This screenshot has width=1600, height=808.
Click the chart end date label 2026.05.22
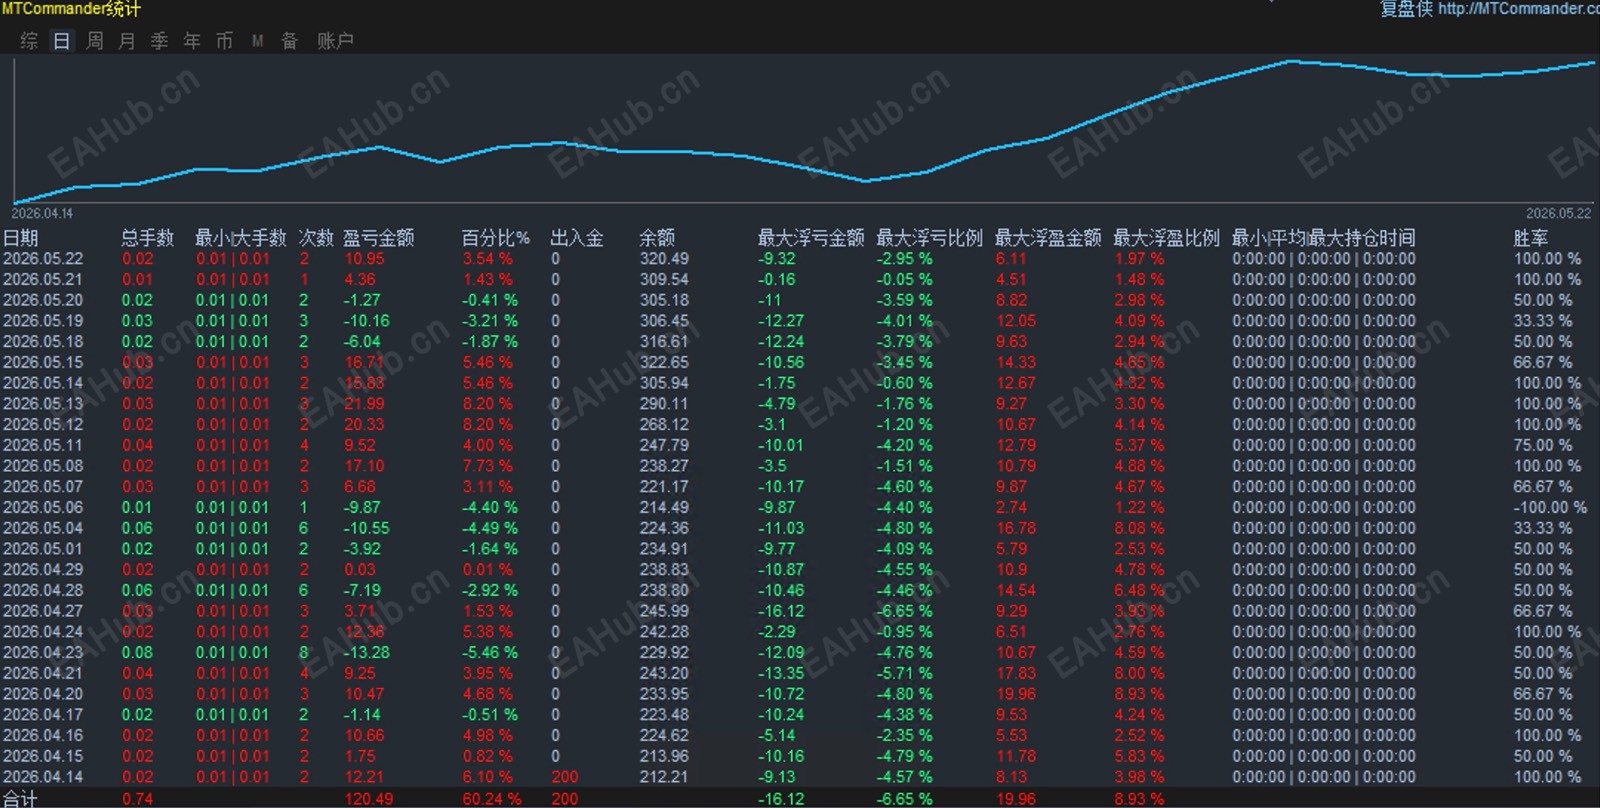coord(1558,214)
